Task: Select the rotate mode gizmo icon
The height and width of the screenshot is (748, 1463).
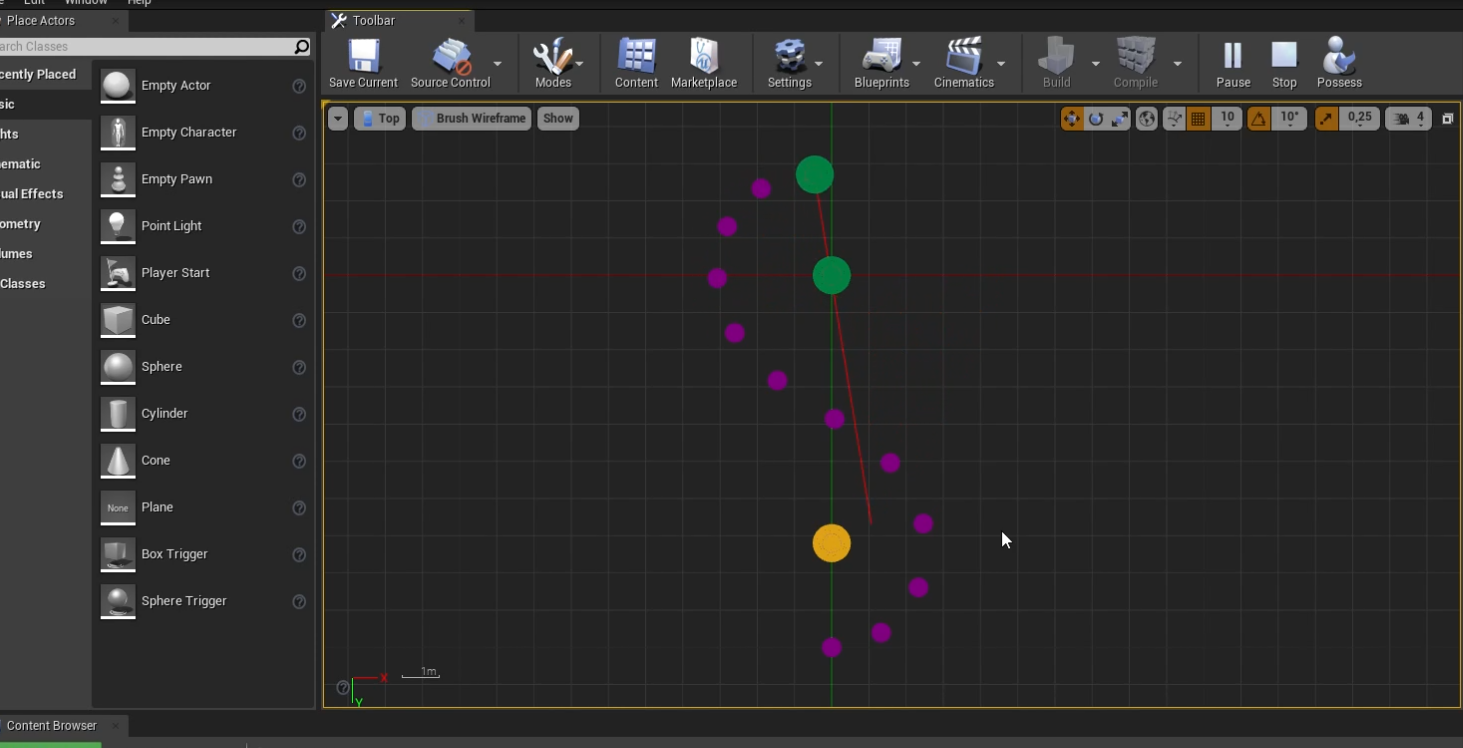Action: pos(1096,119)
